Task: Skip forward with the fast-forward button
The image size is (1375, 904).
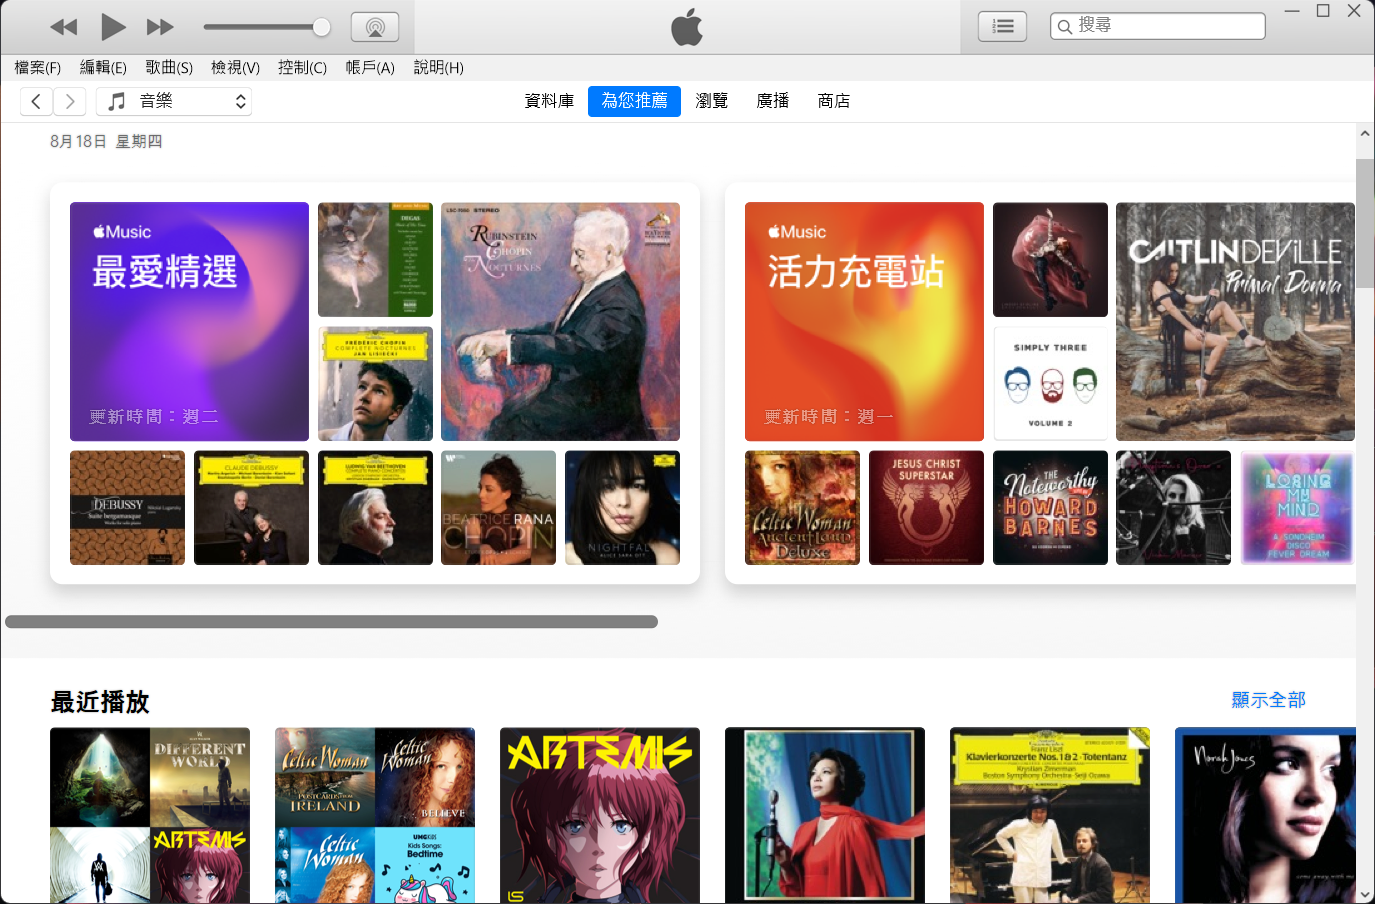Action: coord(160,27)
